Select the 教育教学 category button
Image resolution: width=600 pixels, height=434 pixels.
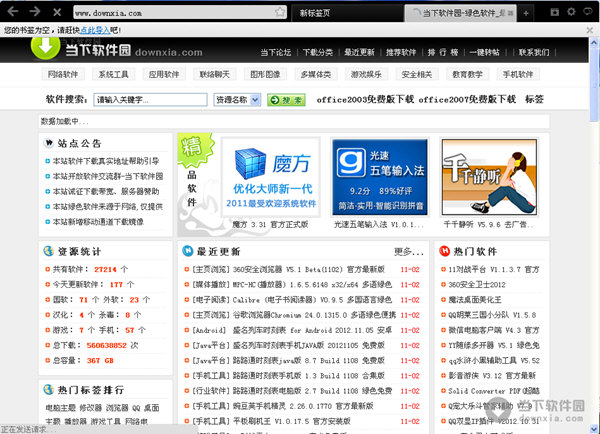[467, 74]
